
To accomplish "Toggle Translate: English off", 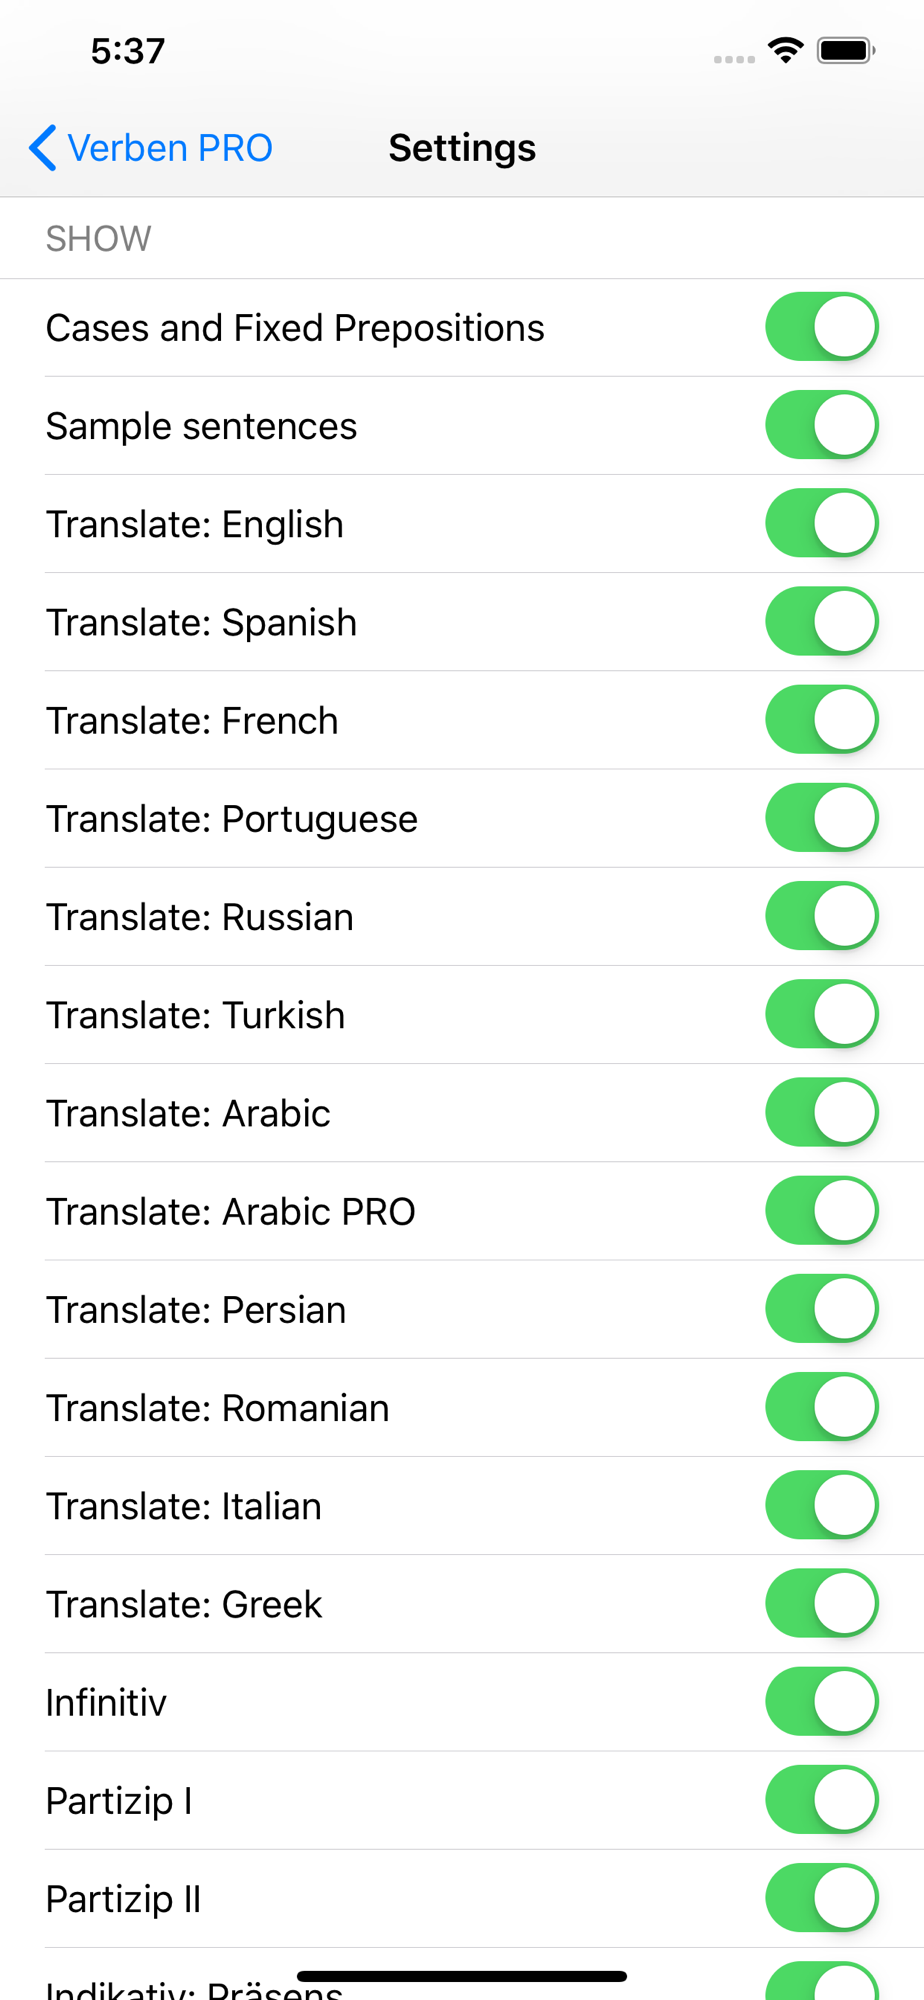I will pos(822,523).
